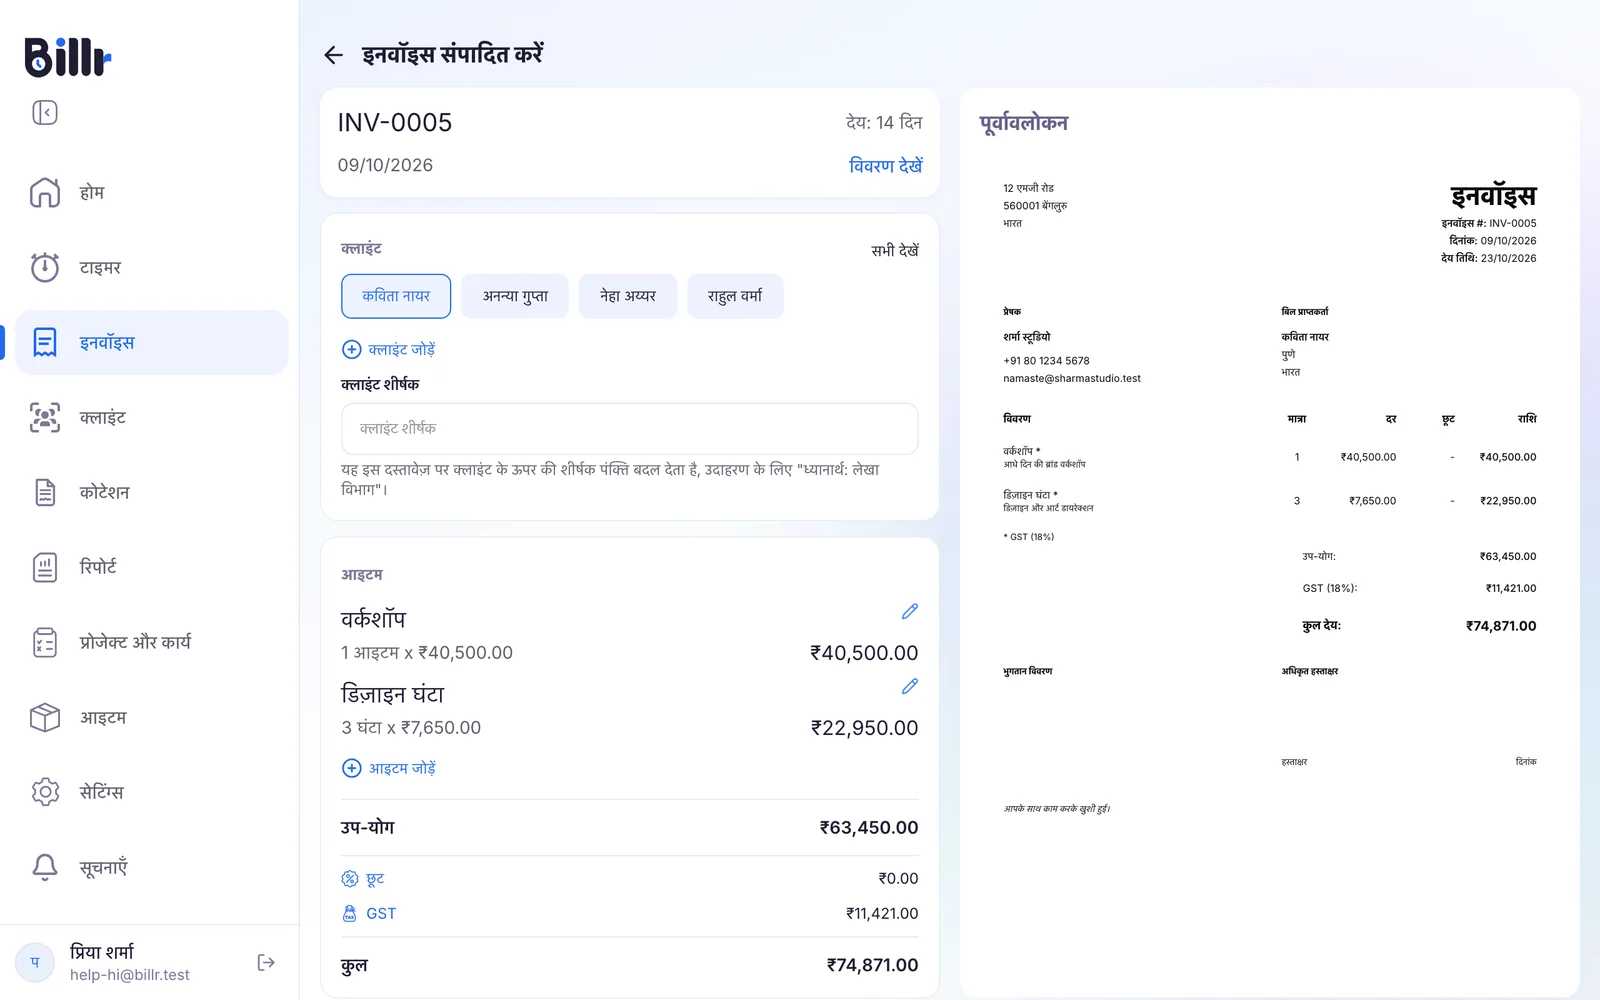The width and height of the screenshot is (1600, 1000).
Task: Select client नेहा अय्यर
Action: (x=628, y=296)
